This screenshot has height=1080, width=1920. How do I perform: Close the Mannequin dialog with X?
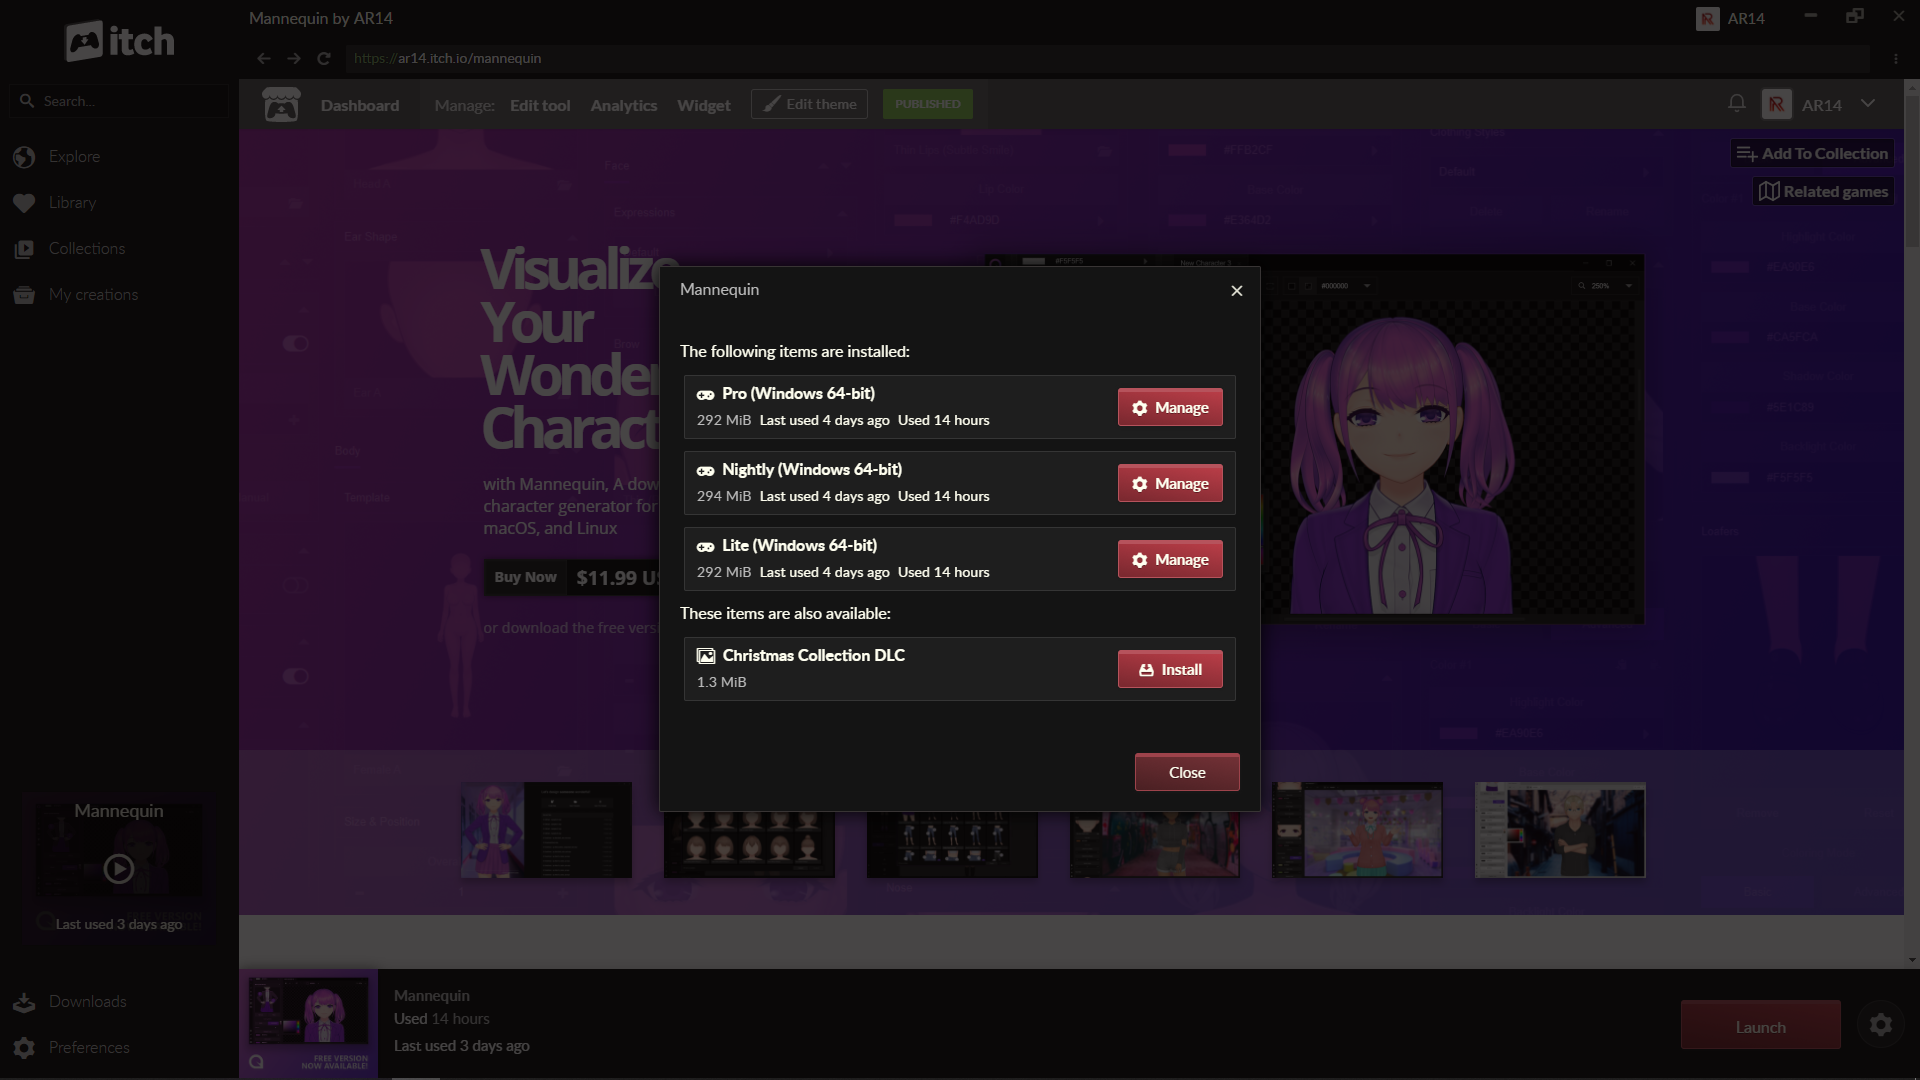click(x=1237, y=290)
